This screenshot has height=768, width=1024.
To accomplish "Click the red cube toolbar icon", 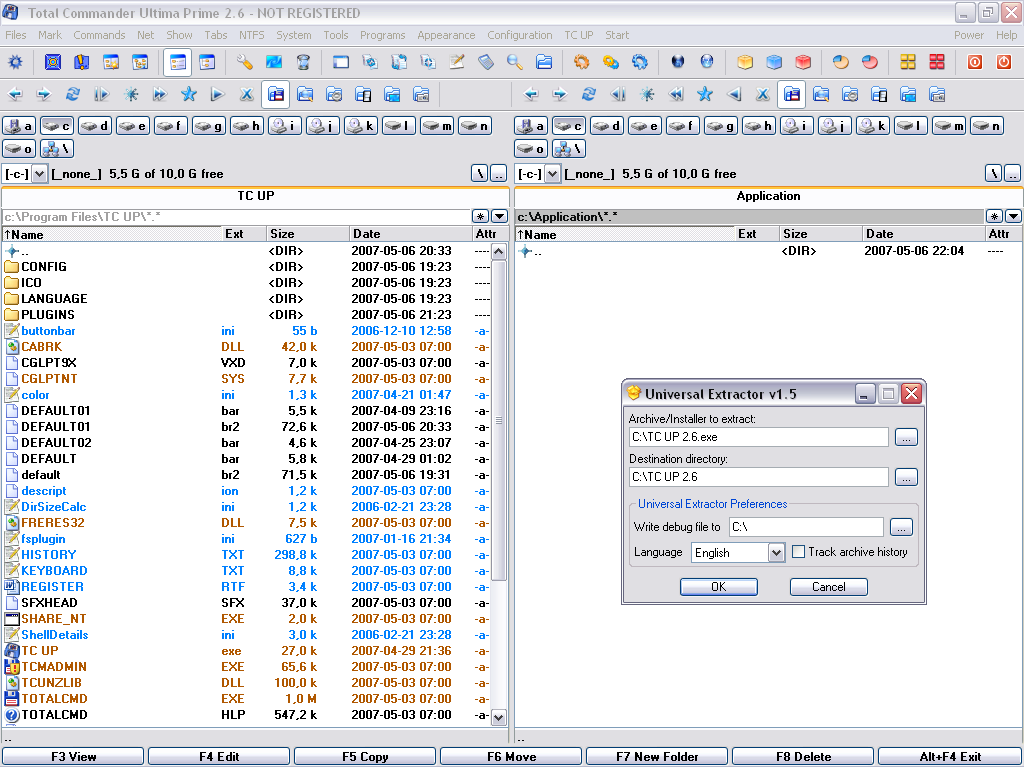I will click(803, 62).
